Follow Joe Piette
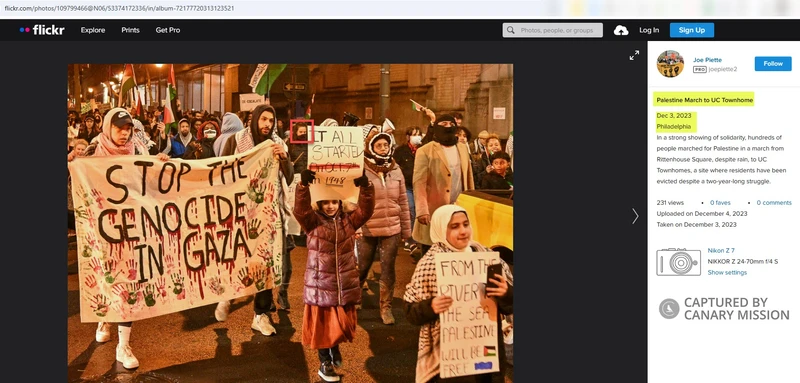This screenshot has height=383, width=800. (x=773, y=64)
